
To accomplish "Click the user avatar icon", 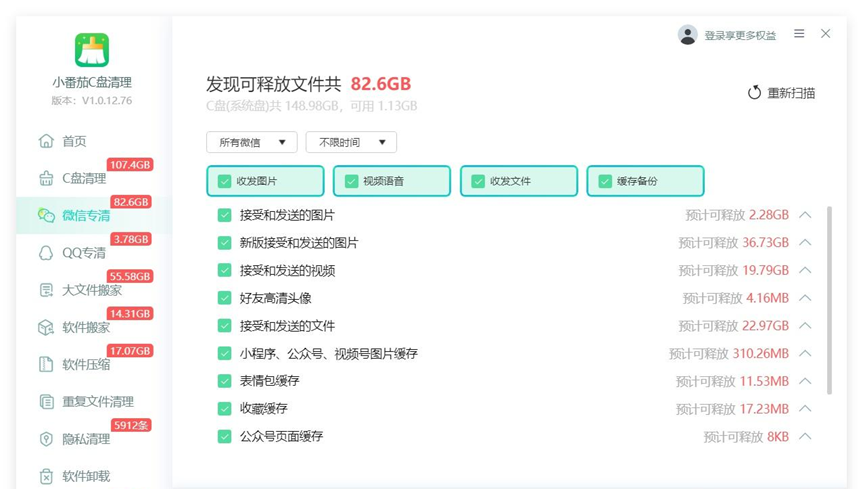I will (687, 35).
